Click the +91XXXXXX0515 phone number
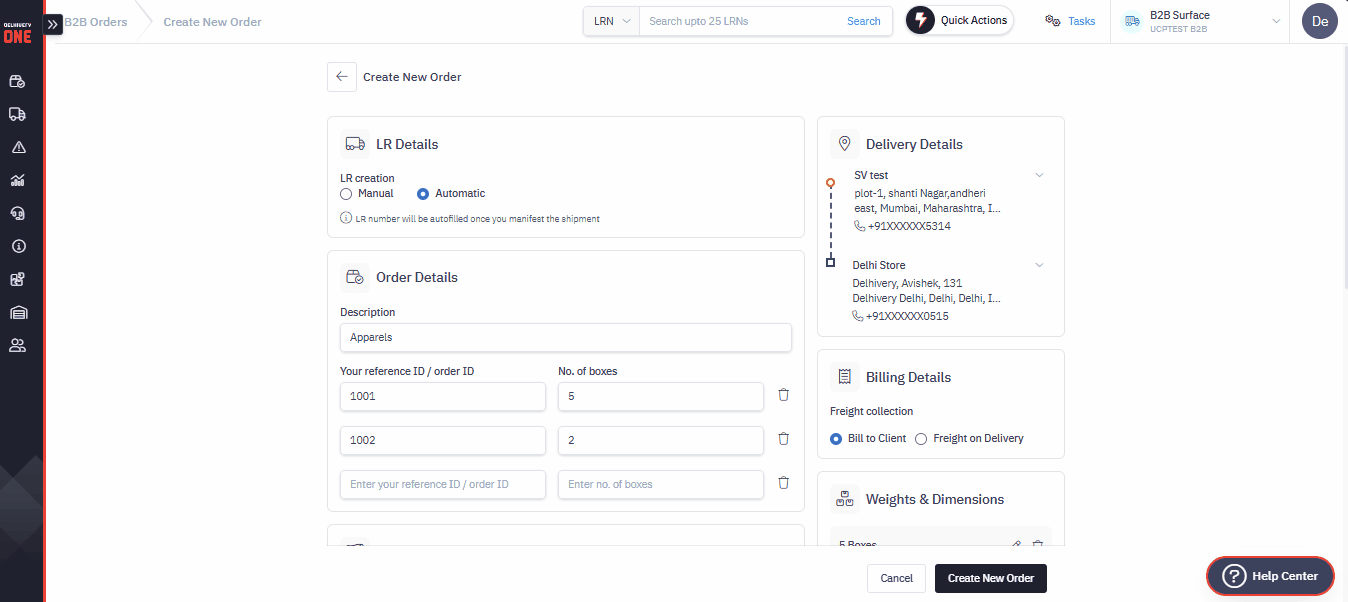1348x602 pixels. (907, 316)
